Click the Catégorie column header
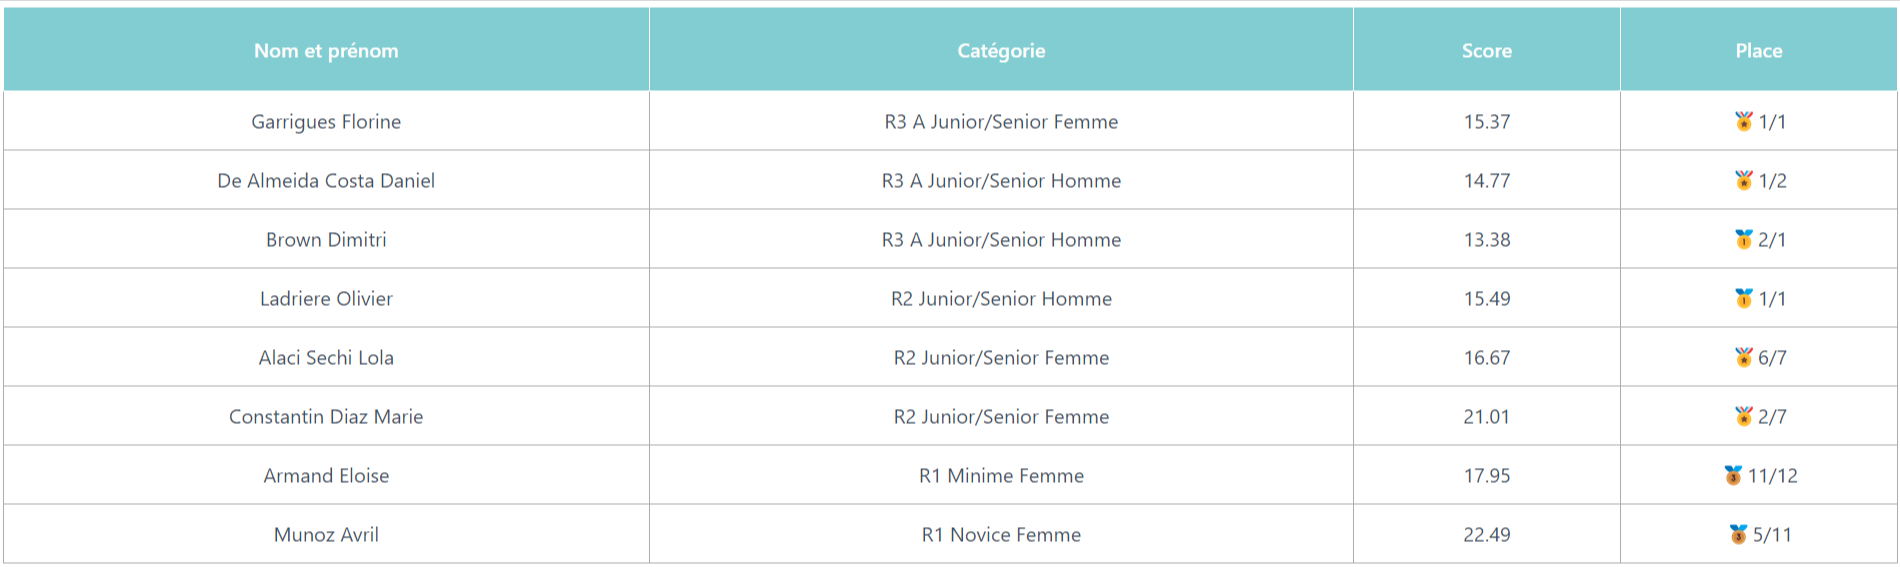This screenshot has height=567, width=1900. 1001,50
